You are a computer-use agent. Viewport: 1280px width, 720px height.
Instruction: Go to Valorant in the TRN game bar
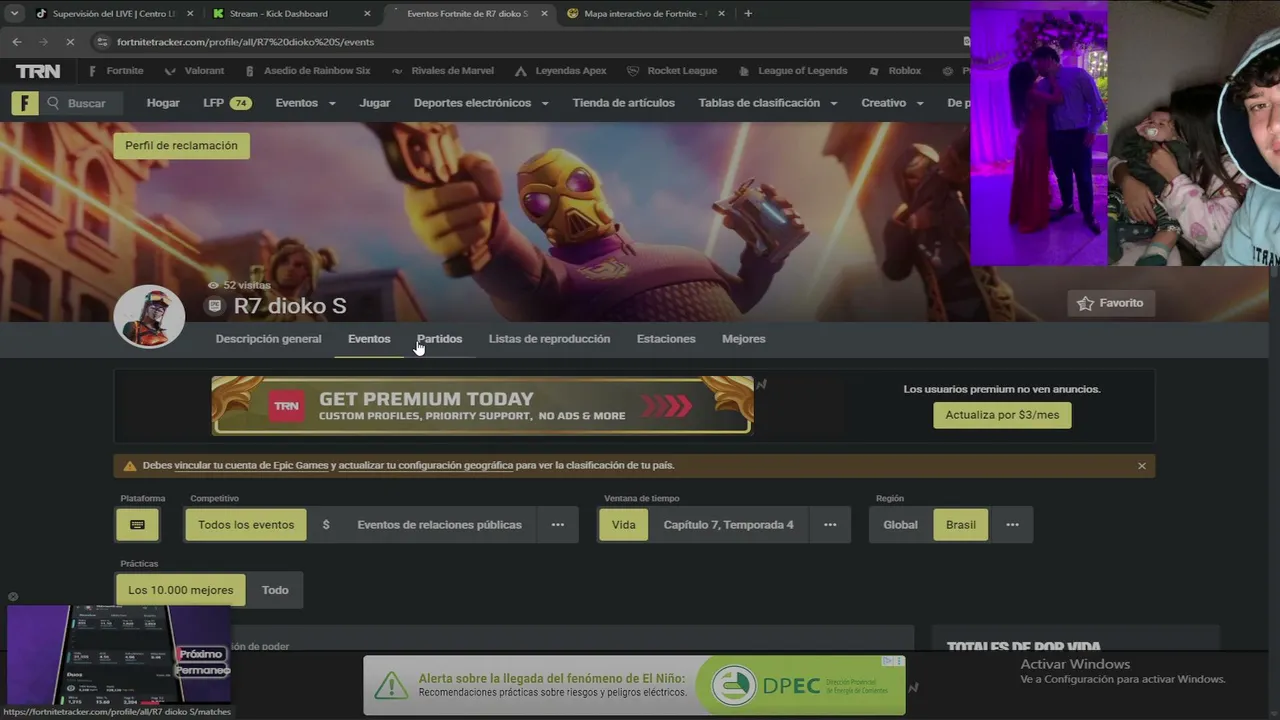pyautogui.click(x=194, y=71)
